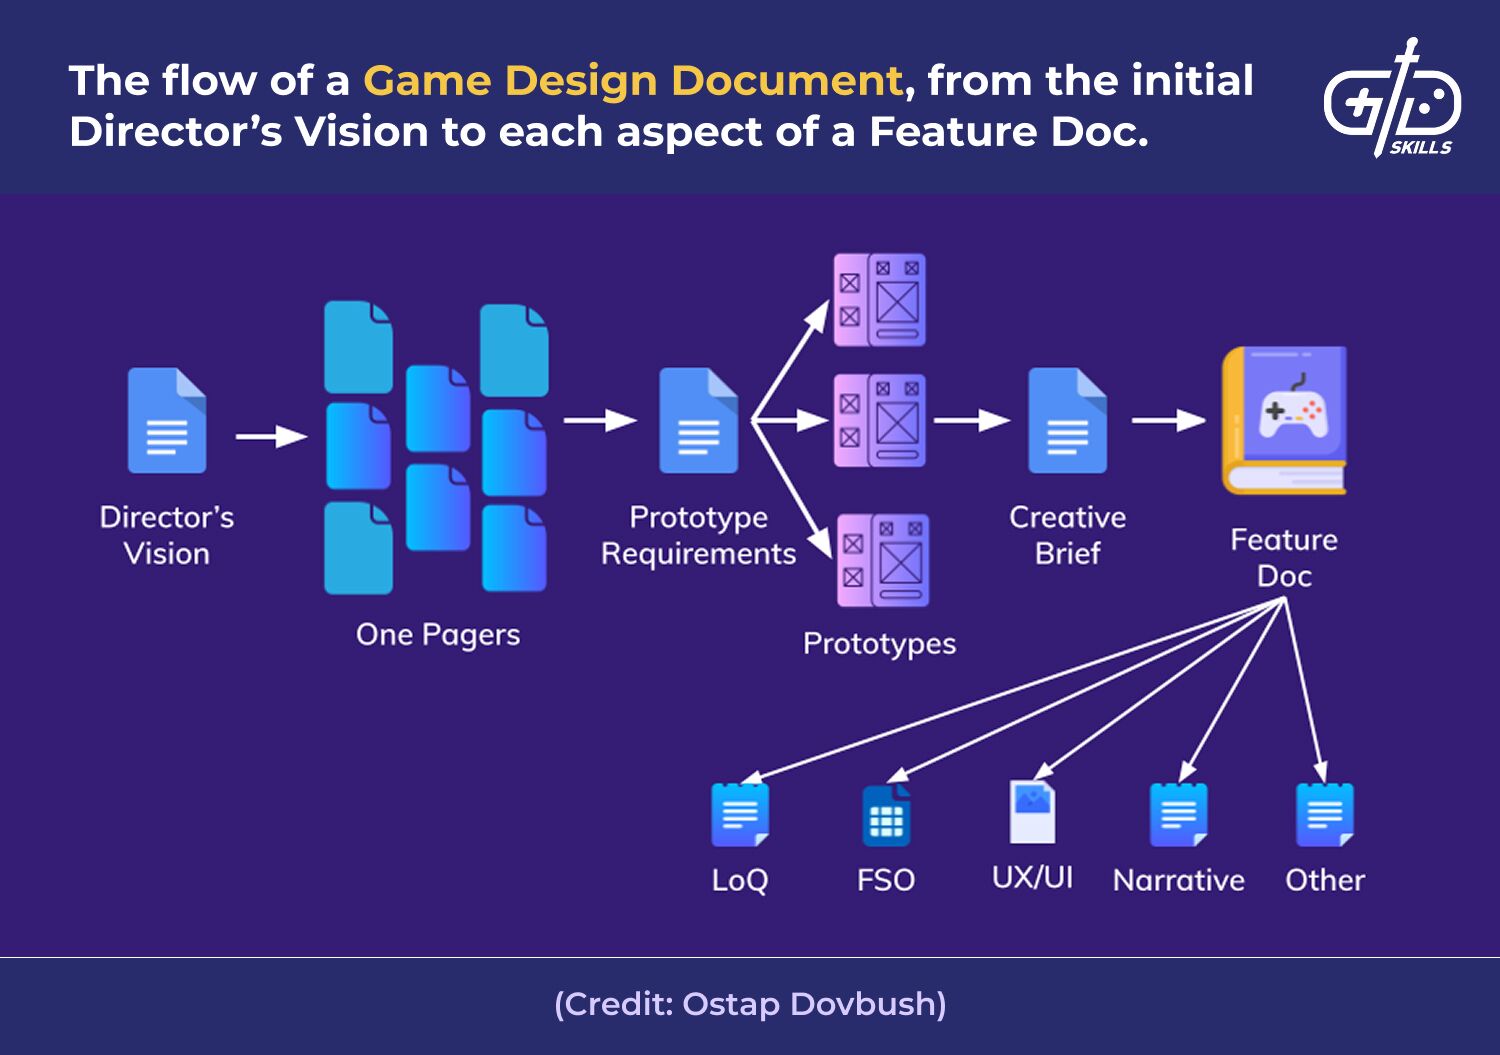Click the Other document icon
This screenshot has width=1500, height=1055.
click(x=1324, y=815)
